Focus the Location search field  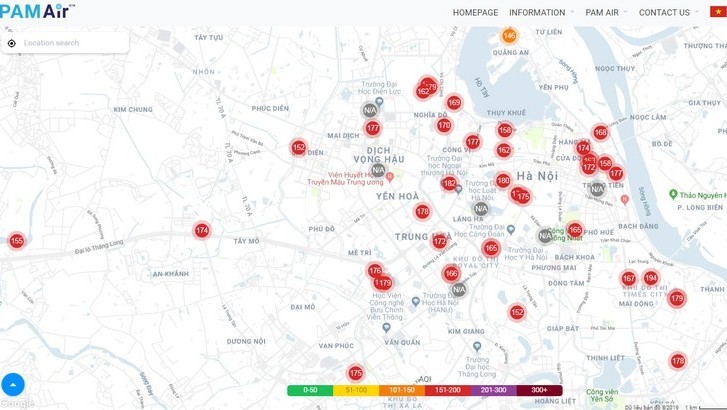(72, 43)
